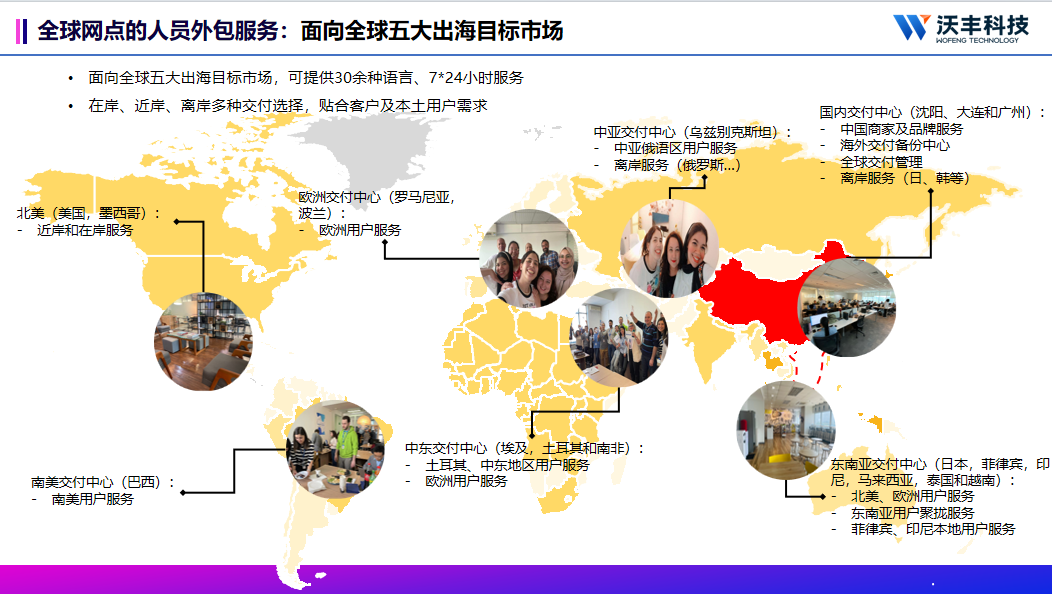Click the purple gradient footer bar
The width and height of the screenshot is (1052, 594).
526,579
